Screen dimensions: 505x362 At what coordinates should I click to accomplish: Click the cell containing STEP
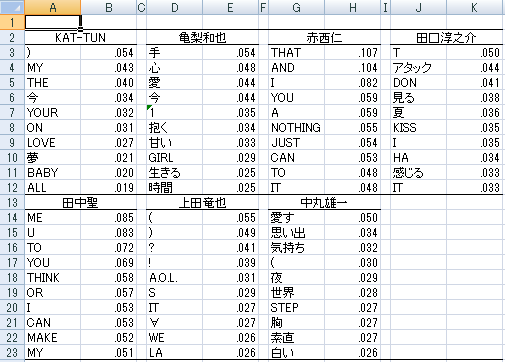(x=296, y=307)
